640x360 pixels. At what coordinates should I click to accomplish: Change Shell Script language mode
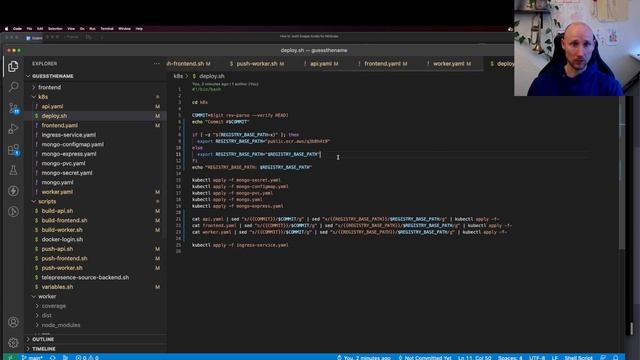[x=578, y=357]
